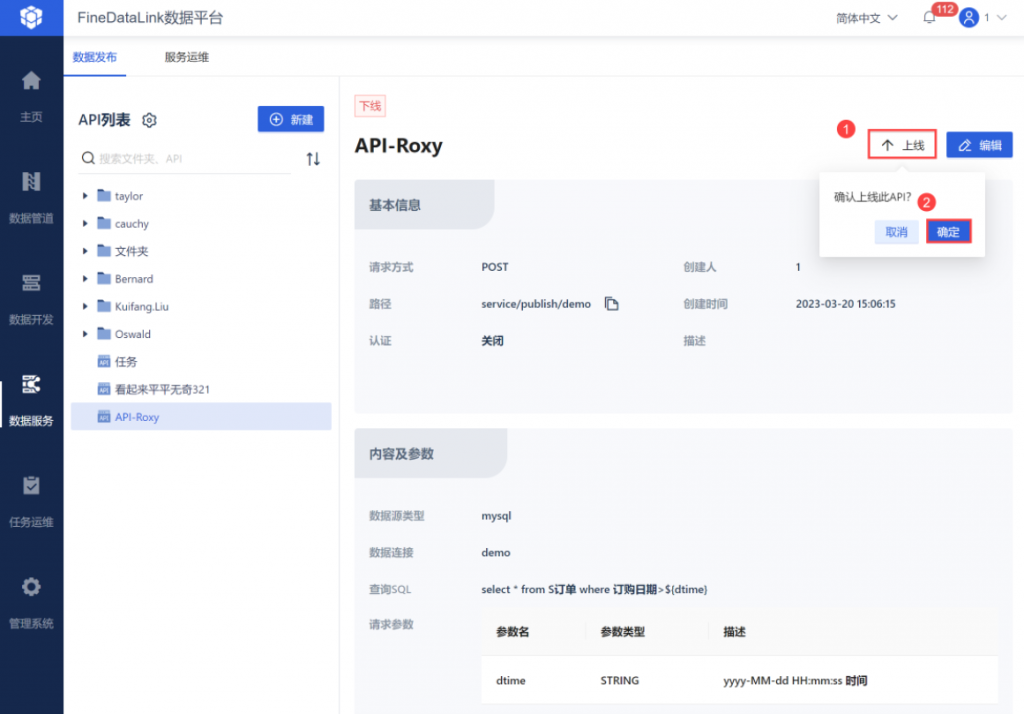Screen dimensions: 1024x714
Task: Open the 数据管道 data pipeline icon
Action: point(31,182)
